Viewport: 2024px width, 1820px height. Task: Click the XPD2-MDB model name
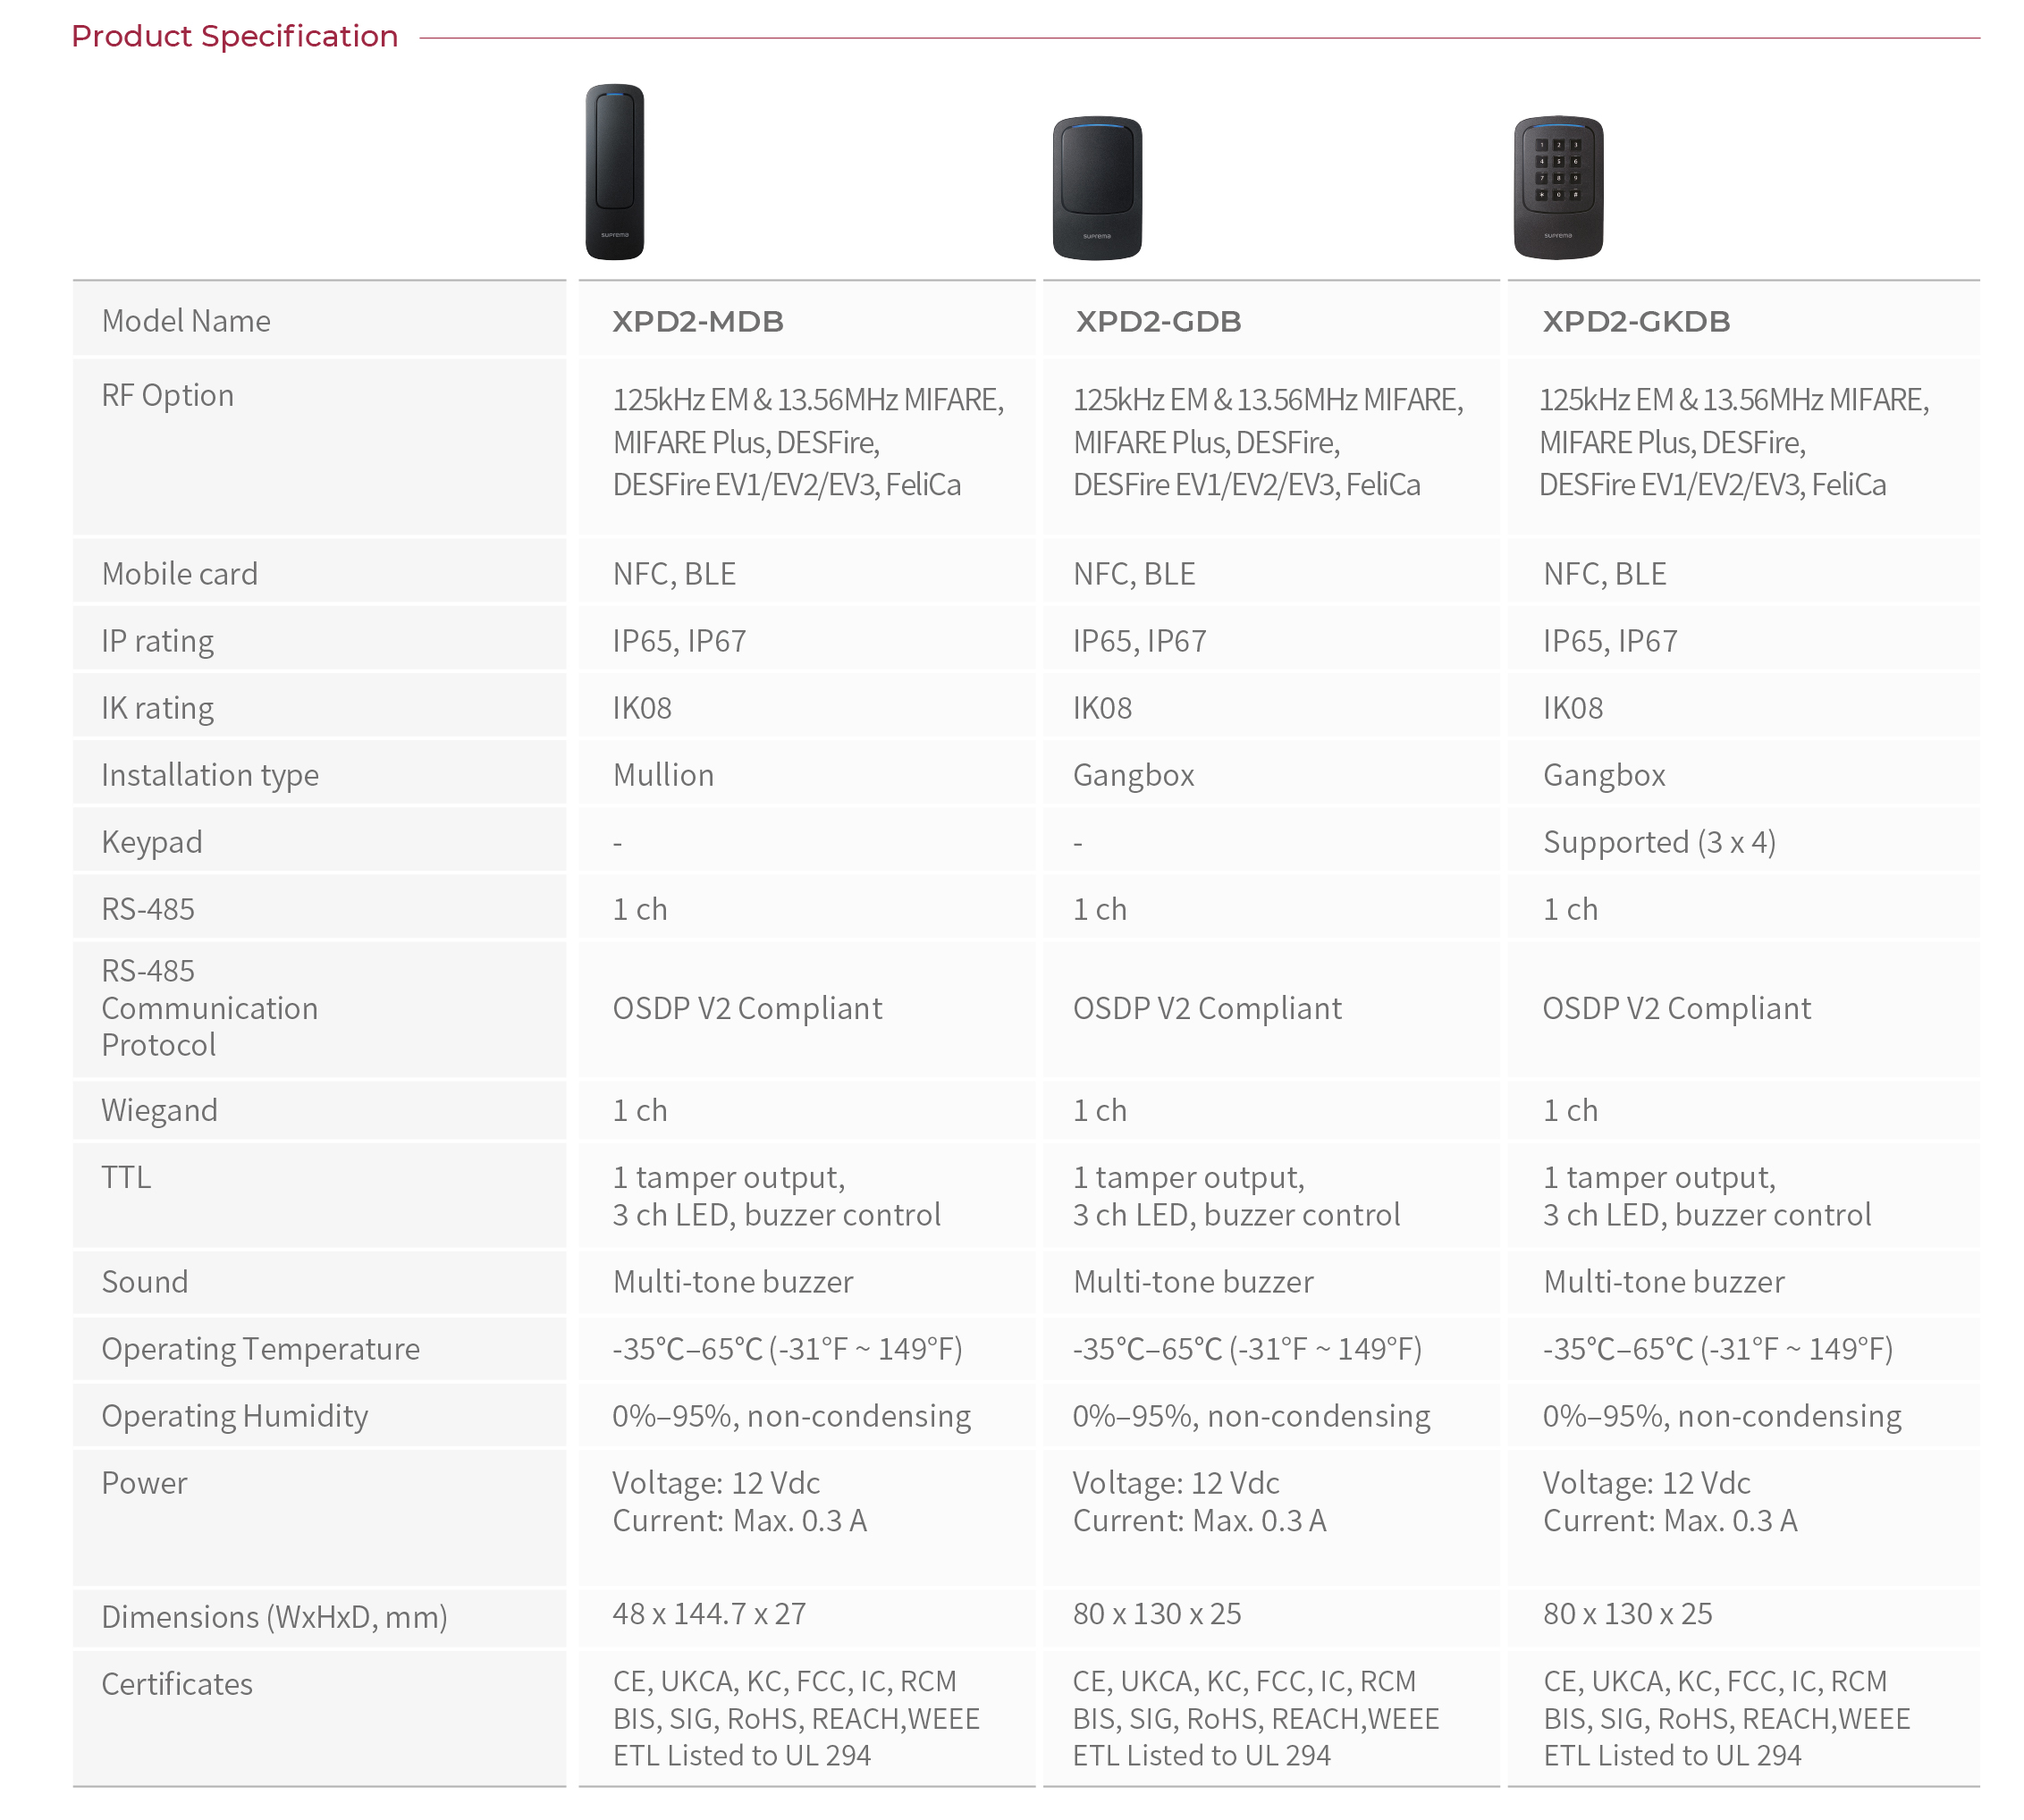point(698,322)
